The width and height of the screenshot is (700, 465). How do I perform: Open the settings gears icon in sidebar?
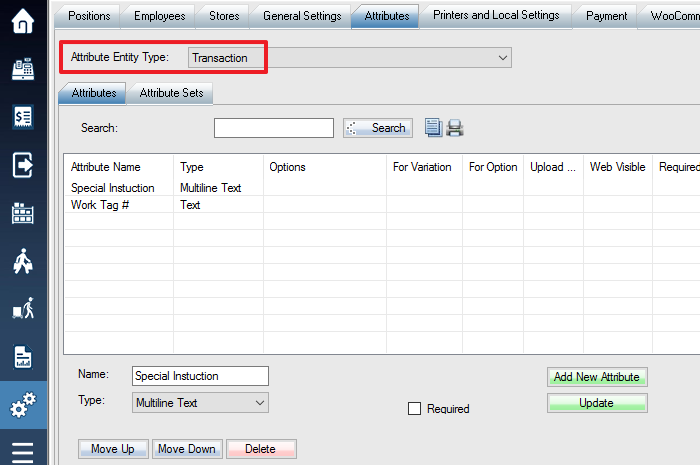point(23,405)
